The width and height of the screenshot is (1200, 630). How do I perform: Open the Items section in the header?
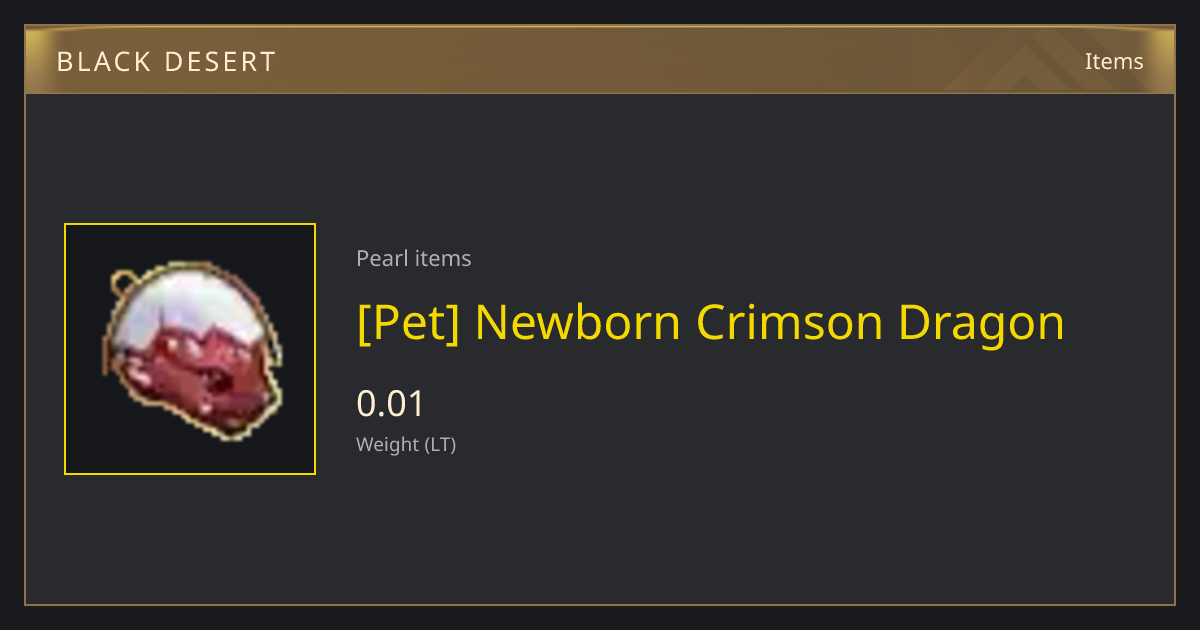pyautogui.click(x=1114, y=61)
